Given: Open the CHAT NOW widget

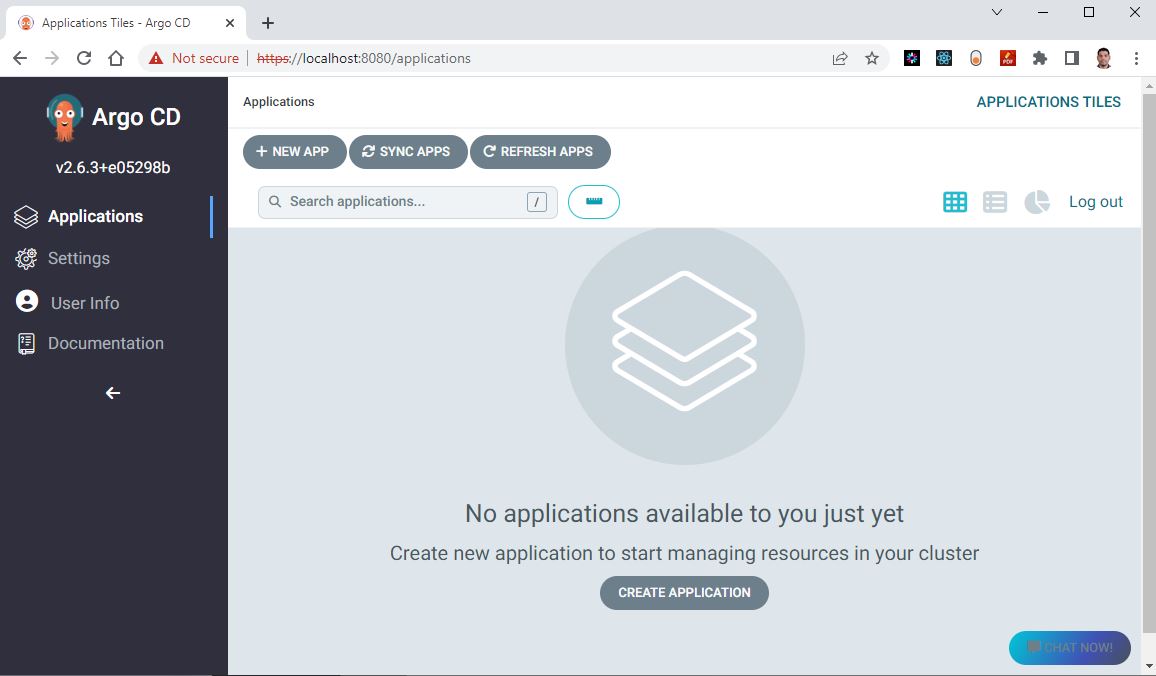Looking at the screenshot, I should click(x=1069, y=648).
